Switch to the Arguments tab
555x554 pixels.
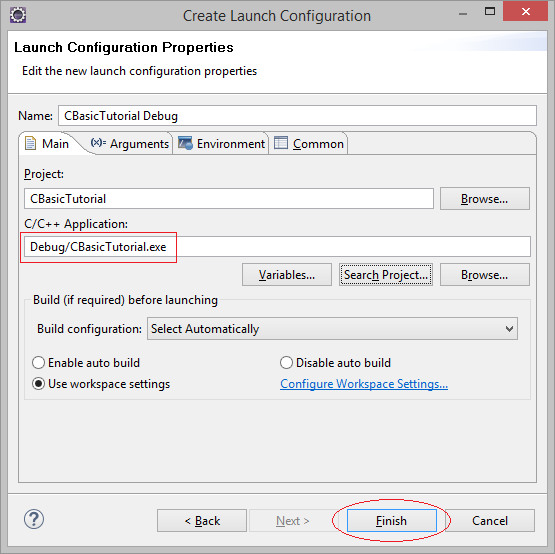pyautogui.click(x=130, y=144)
